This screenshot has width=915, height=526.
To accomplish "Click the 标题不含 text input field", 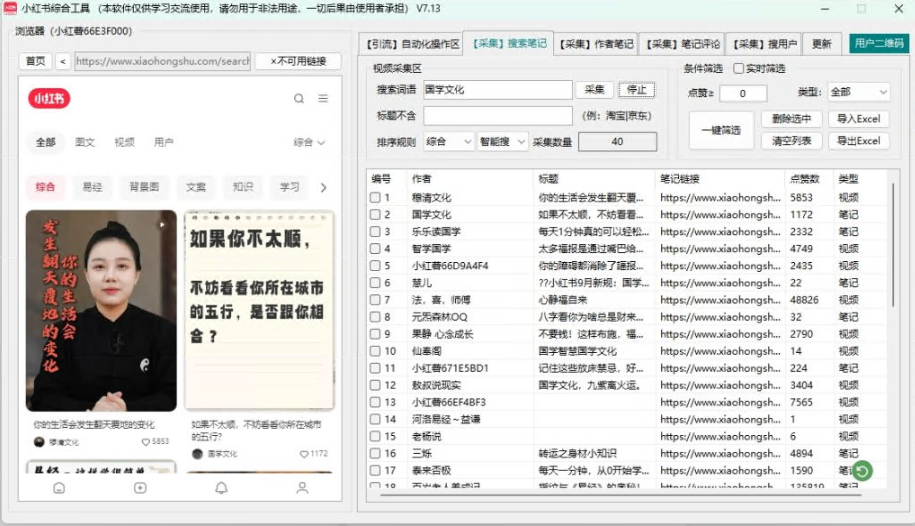I will click(497, 116).
